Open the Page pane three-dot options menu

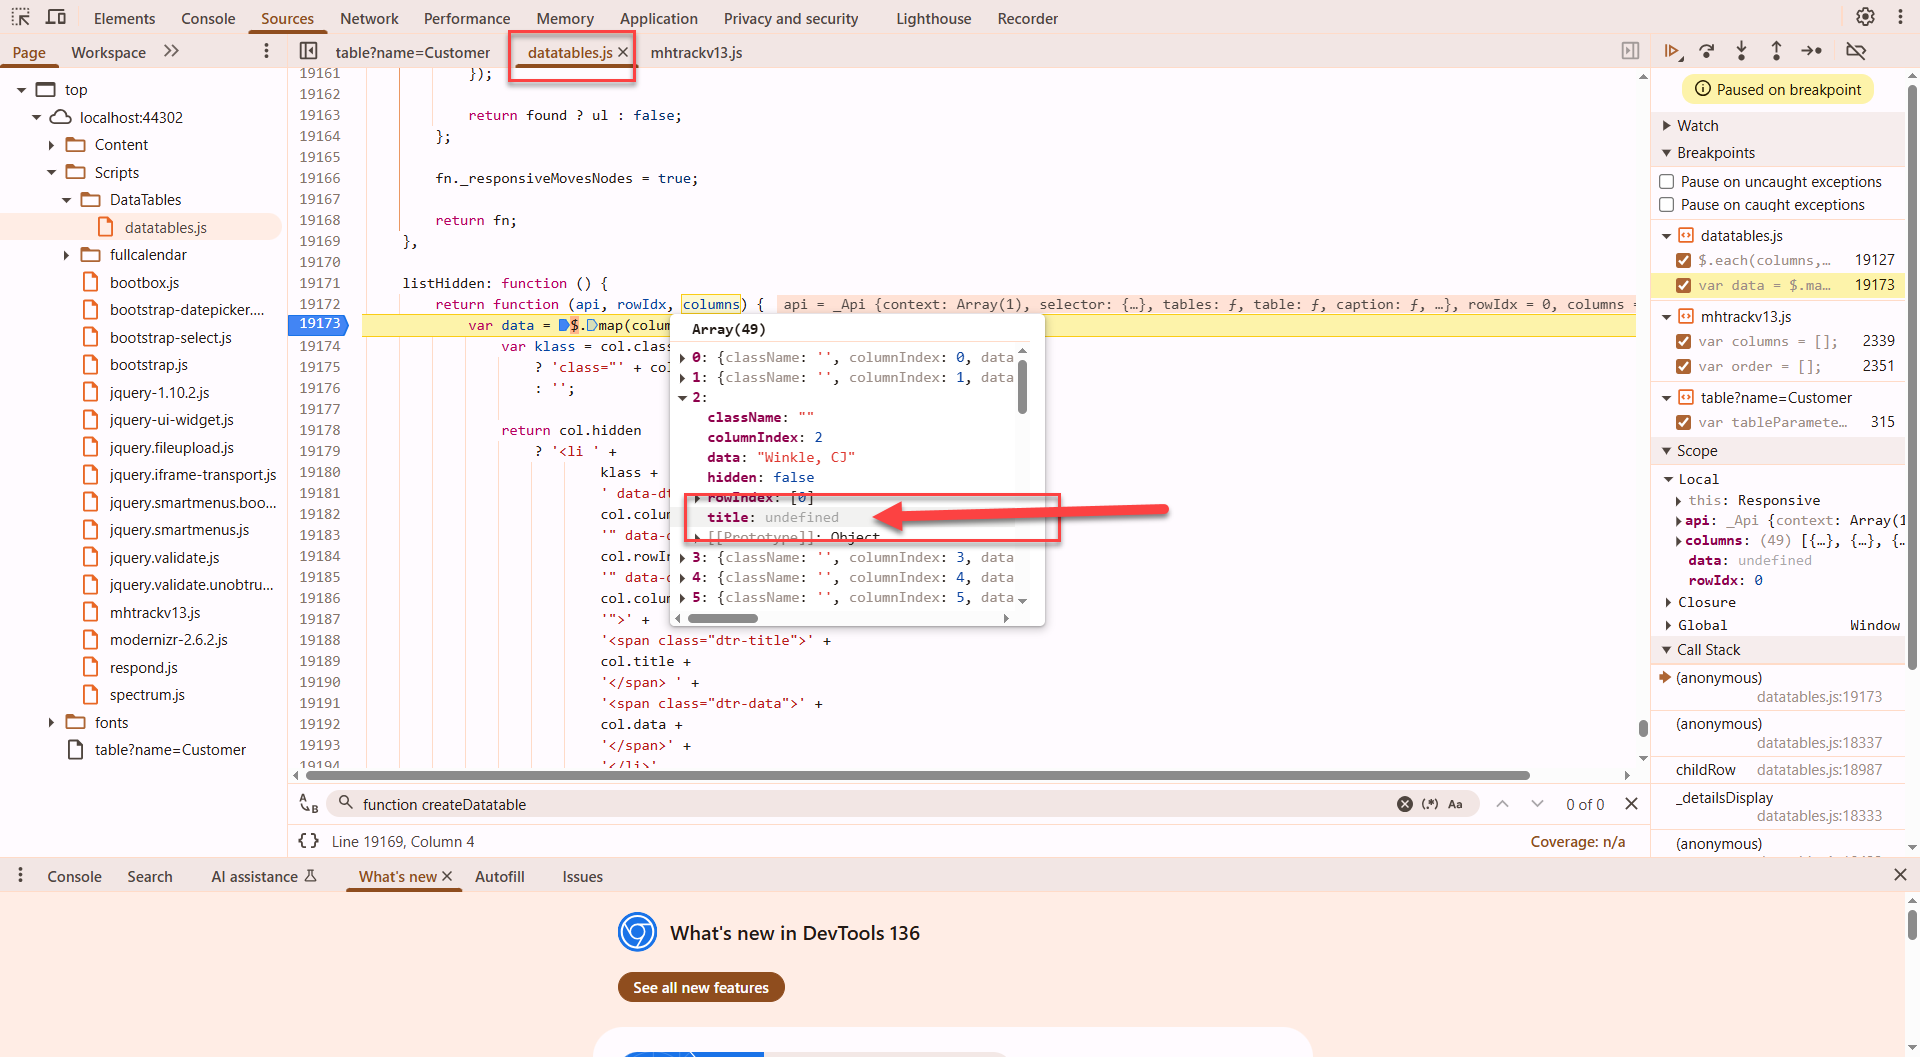(266, 51)
